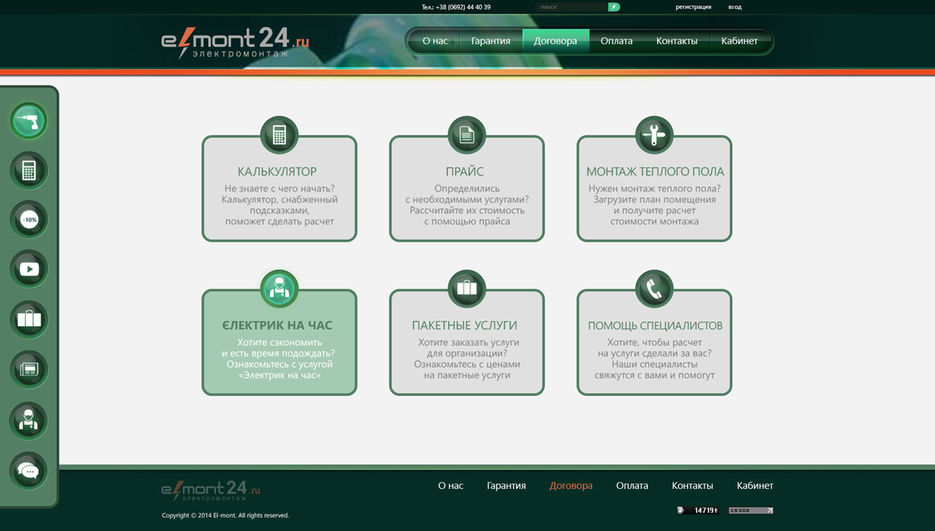Click the electrician worker sidebar icon
Viewport: 935px width, 531px height.
[x=29, y=420]
